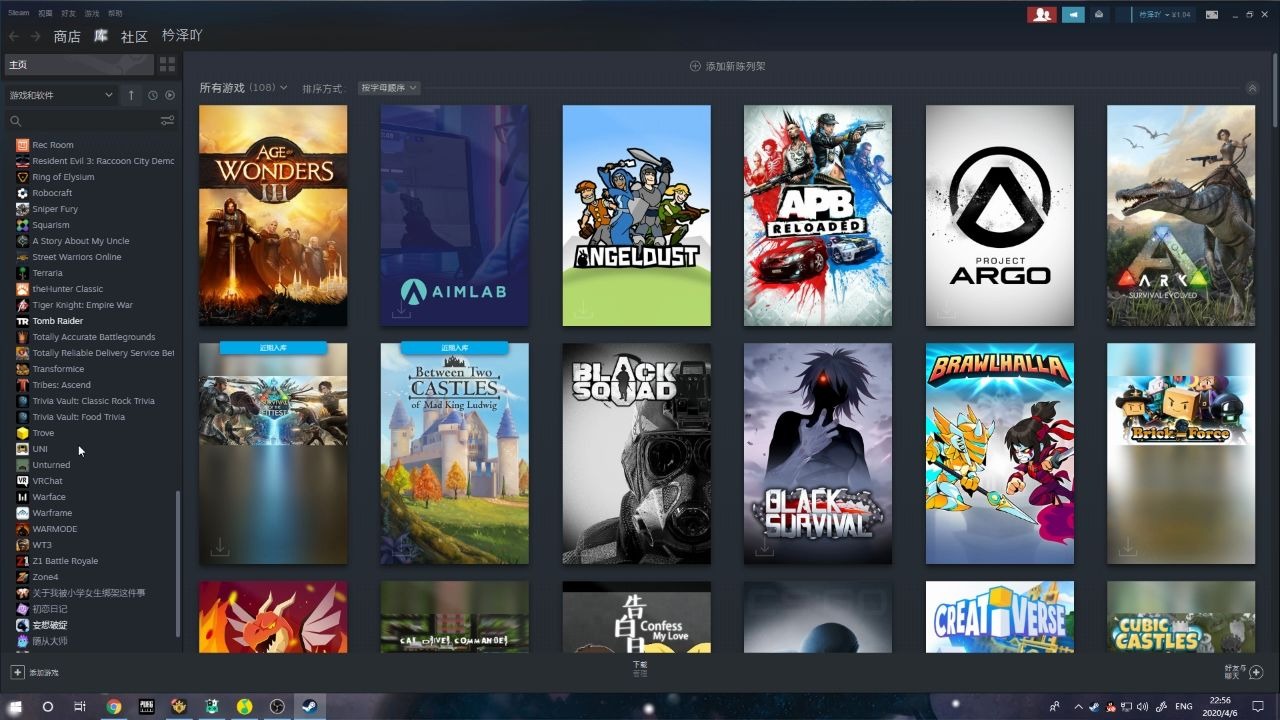This screenshot has height=720, width=1280.
Task: Sort library list with up arrow icon
Action: click(x=131, y=95)
